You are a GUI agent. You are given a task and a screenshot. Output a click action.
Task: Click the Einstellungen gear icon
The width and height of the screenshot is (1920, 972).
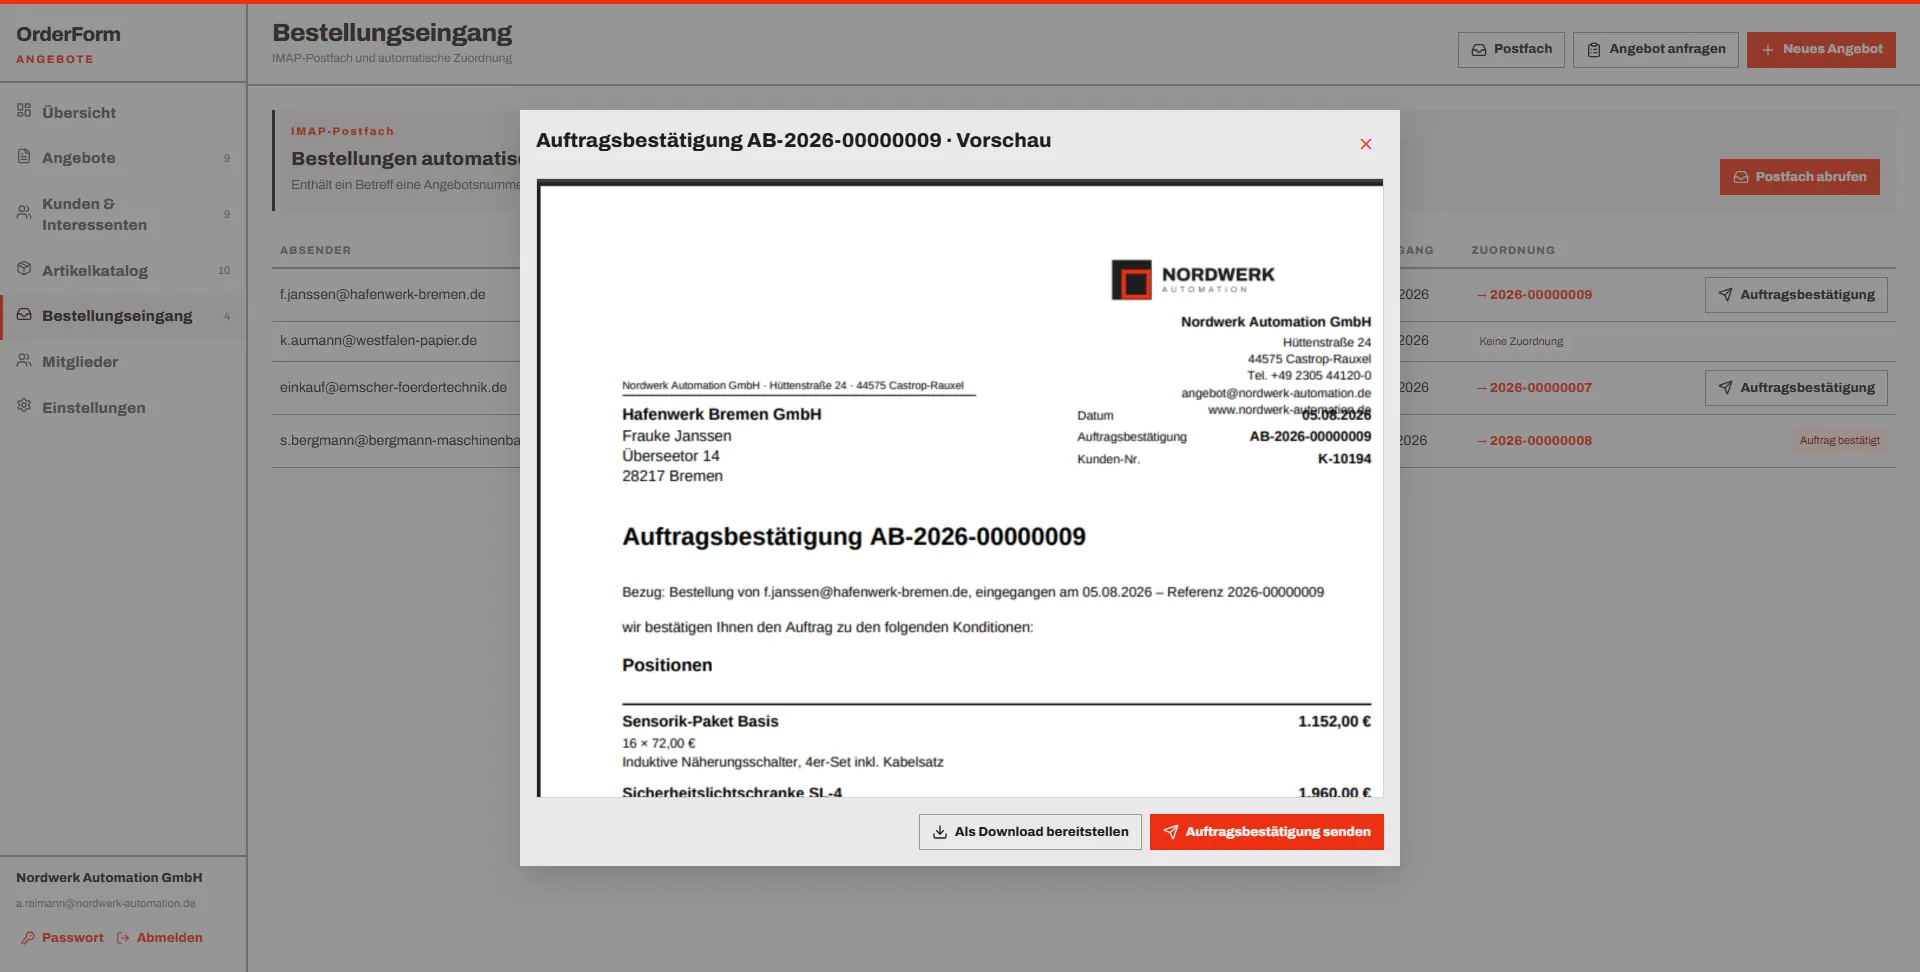pyautogui.click(x=24, y=407)
